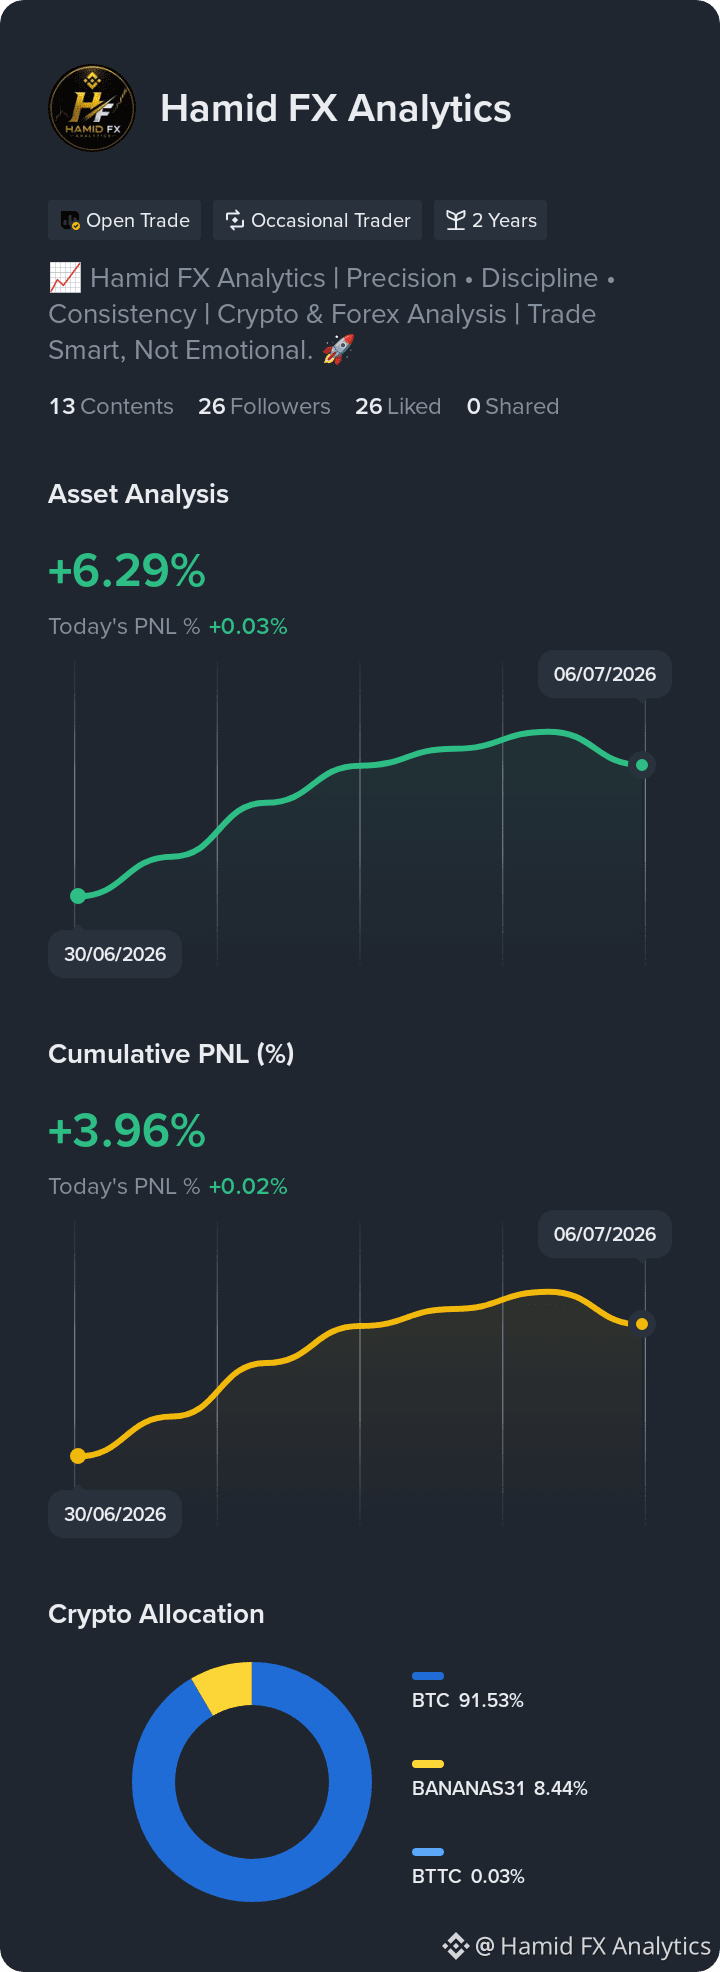720x1972 pixels.
Task: Click the Open Trade badge icon
Action: 70,221
